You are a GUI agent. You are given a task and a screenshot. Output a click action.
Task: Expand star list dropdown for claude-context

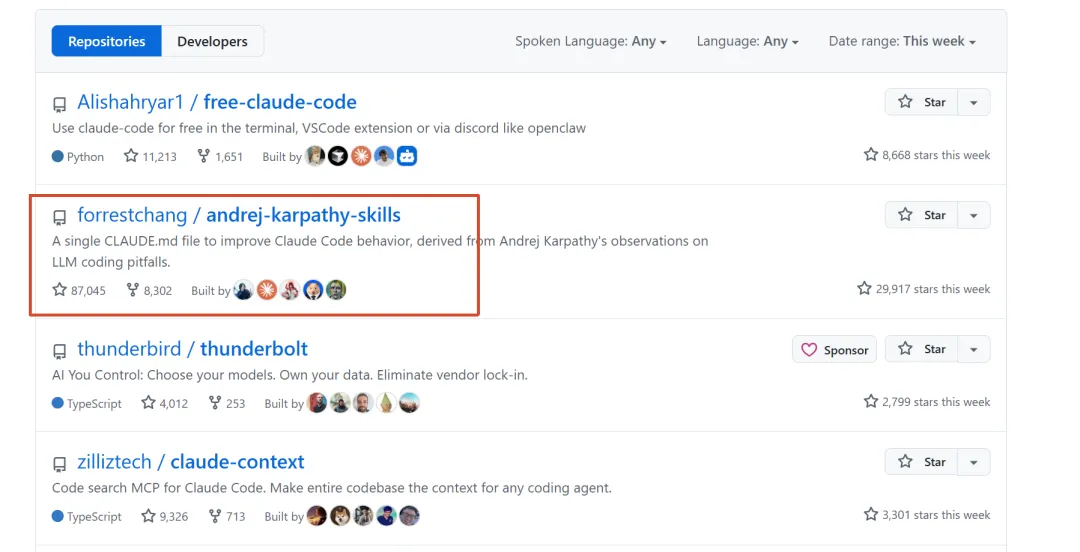click(x=974, y=462)
